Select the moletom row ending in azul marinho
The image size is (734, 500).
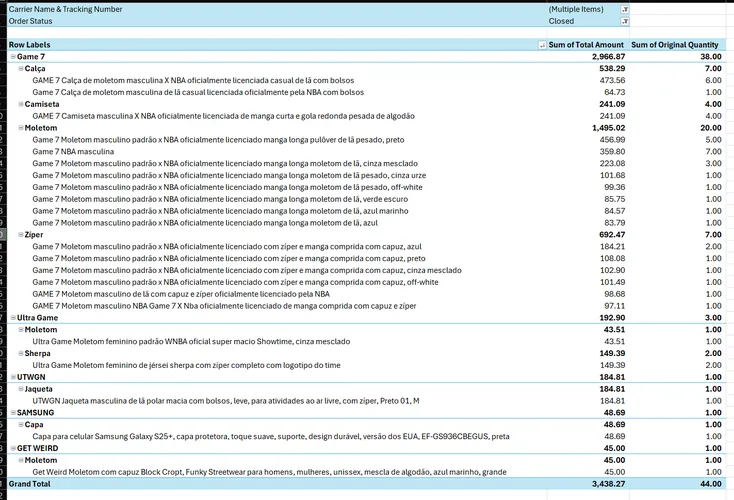[220, 211]
